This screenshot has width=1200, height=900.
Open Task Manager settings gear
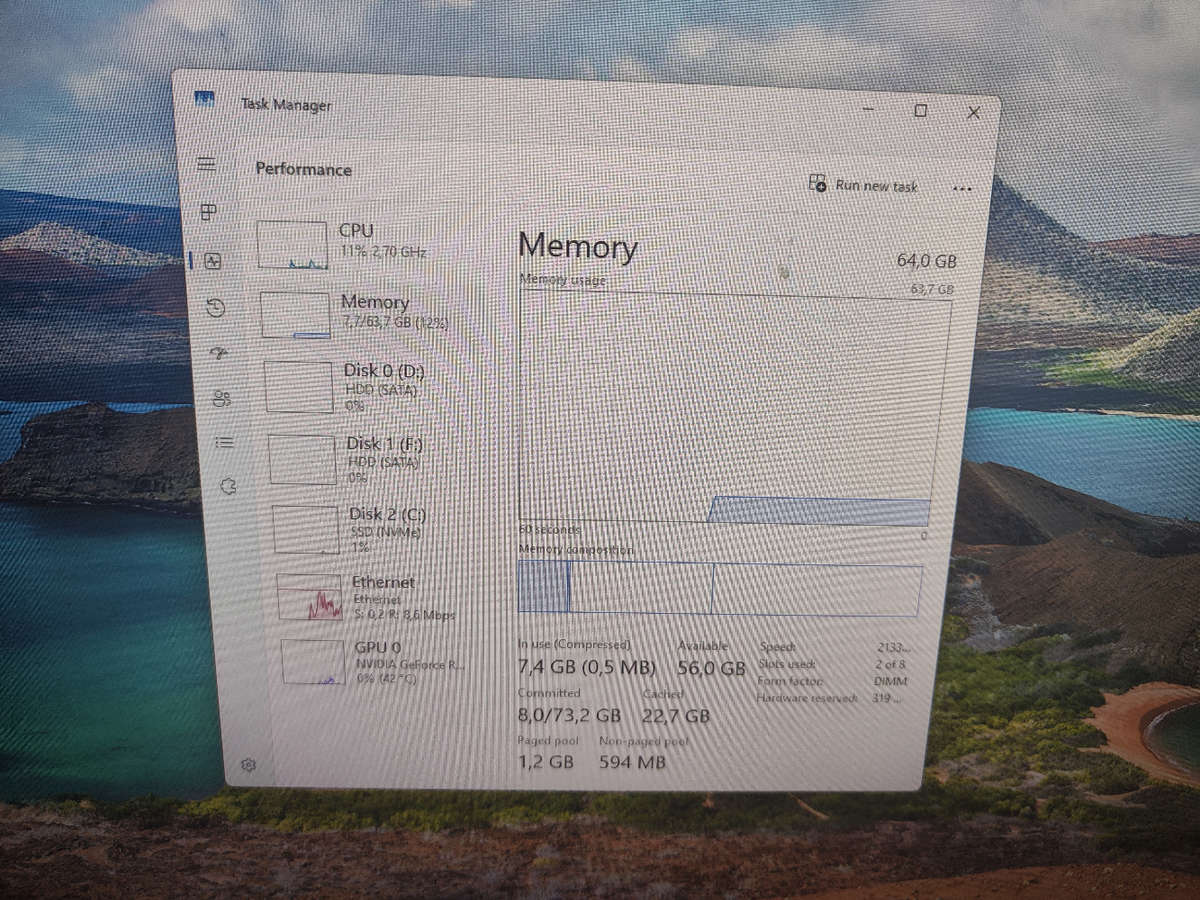pyautogui.click(x=248, y=765)
